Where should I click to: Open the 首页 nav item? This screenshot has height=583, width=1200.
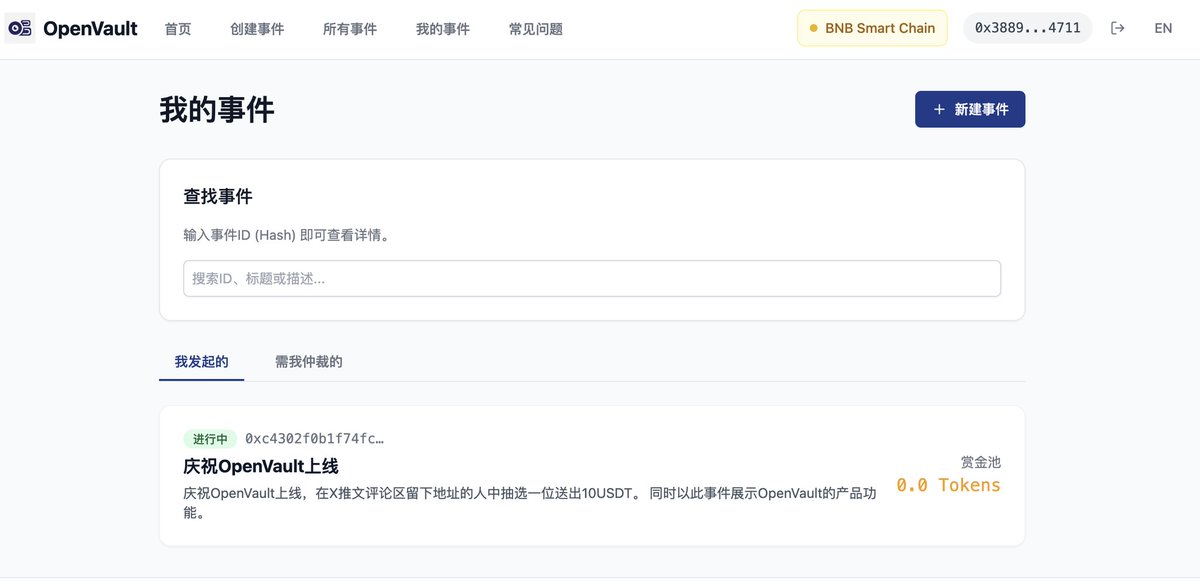click(178, 29)
